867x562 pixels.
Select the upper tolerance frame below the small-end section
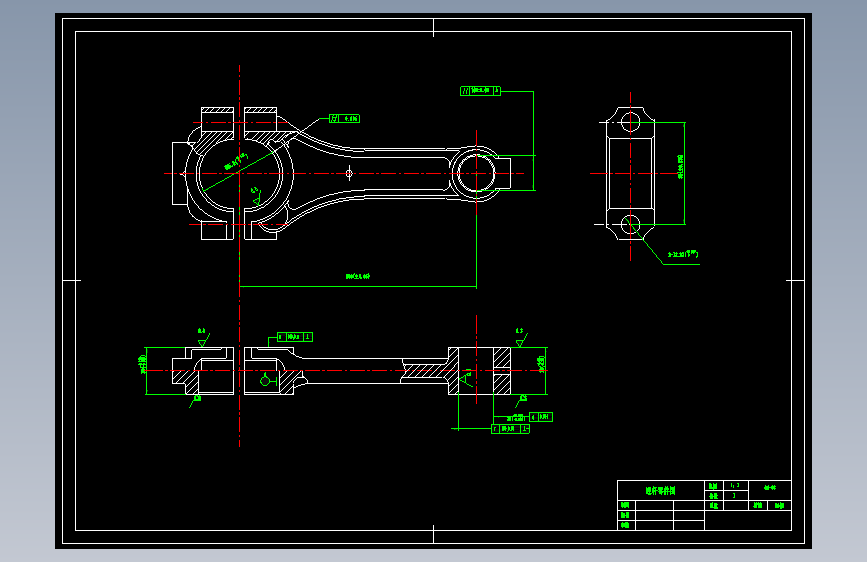coord(541,417)
